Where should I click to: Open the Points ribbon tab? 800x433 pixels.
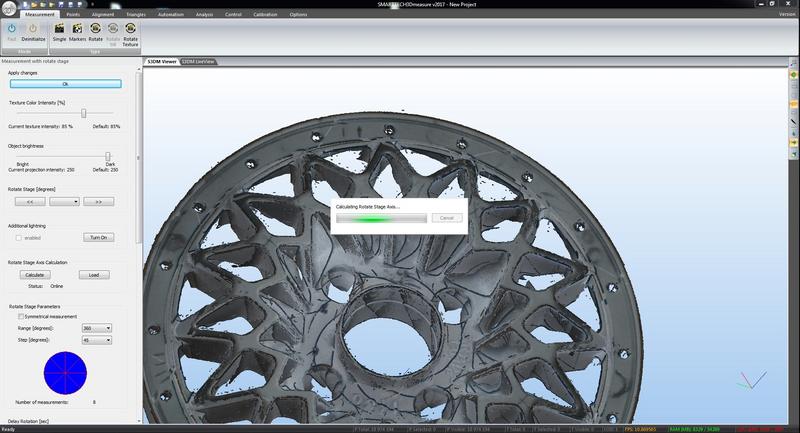coord(73,14)
